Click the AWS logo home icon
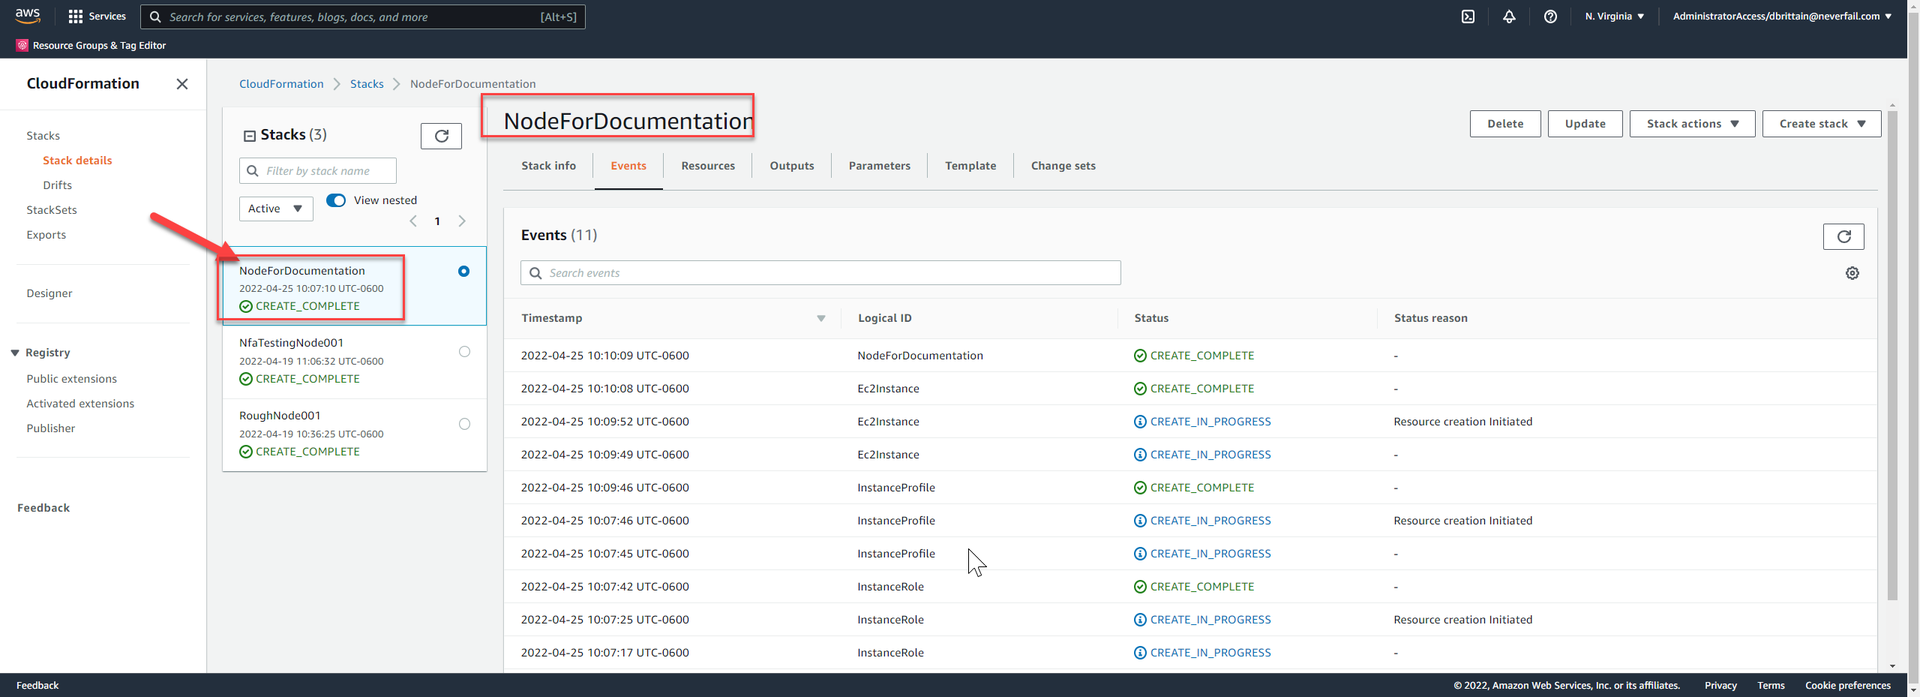The image size is (1920, 697). tap(28, 16)
